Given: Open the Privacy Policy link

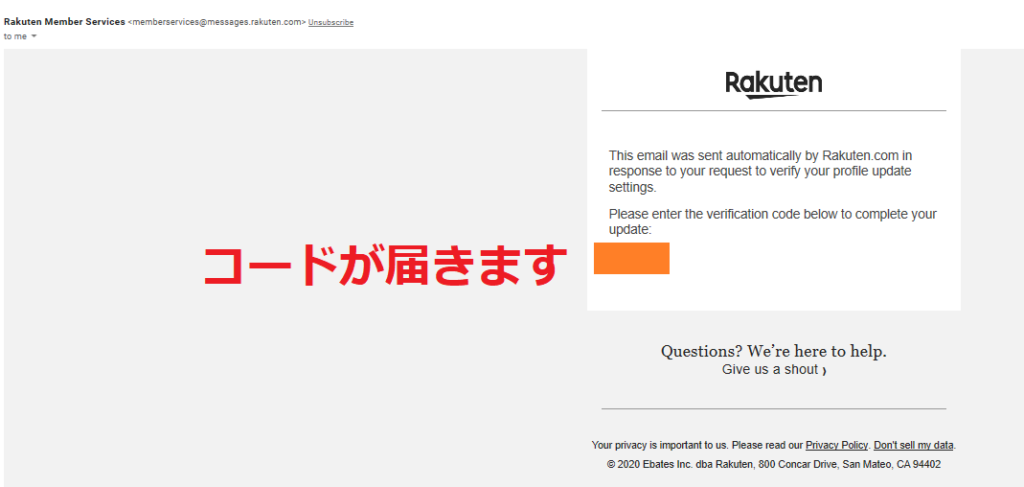Looking at the screenshot, I should [x=837, y=445].
